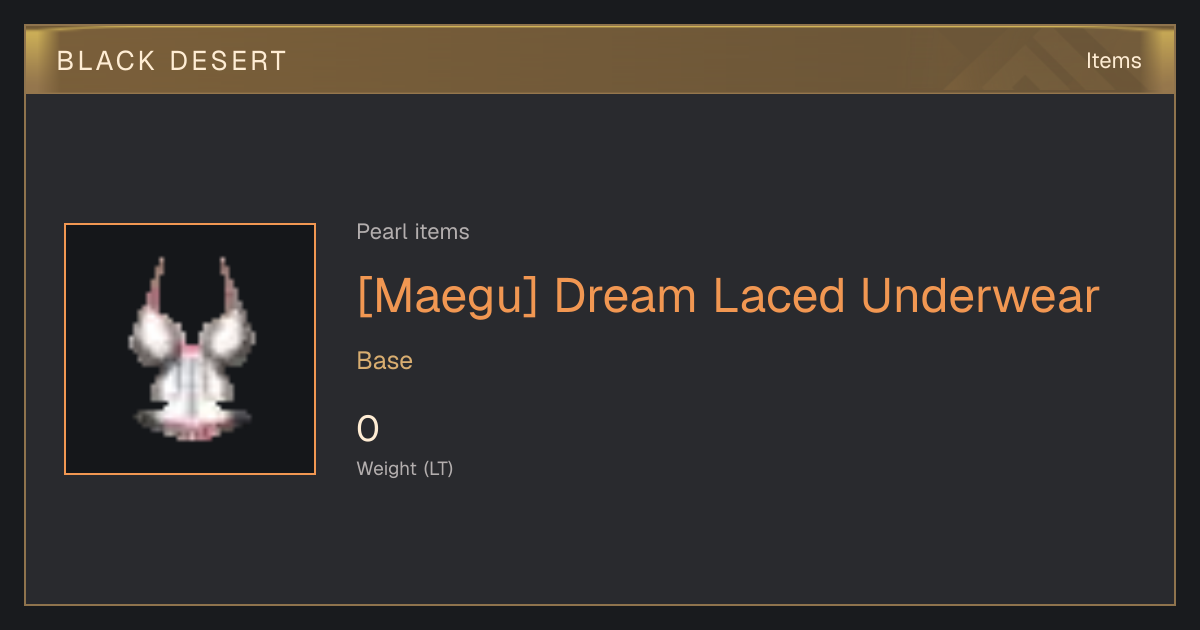1200x630 pixels.
Task: Click the Weight (LT) label
Action: (x=405, y=468)
